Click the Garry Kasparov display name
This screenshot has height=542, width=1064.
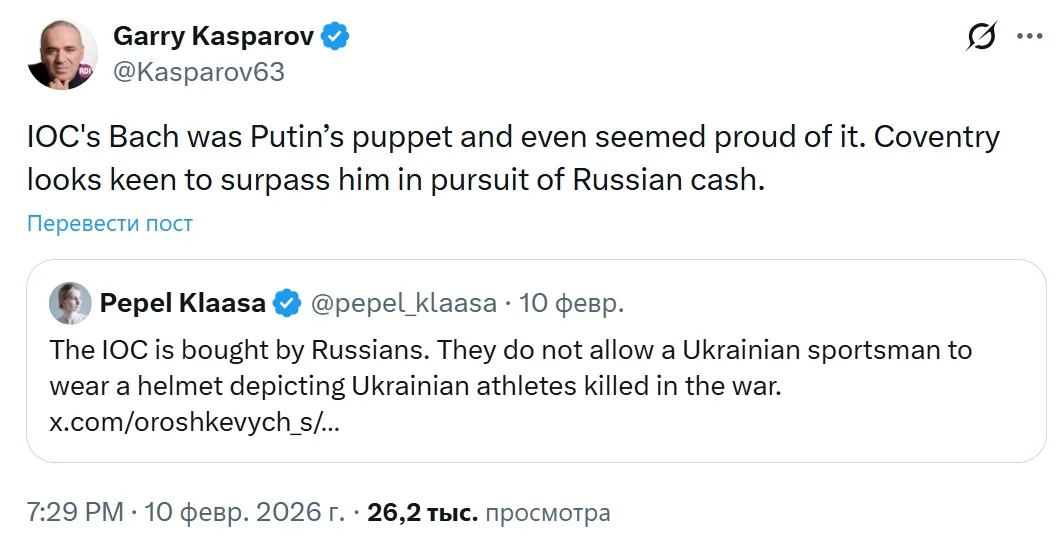[214, 38]
